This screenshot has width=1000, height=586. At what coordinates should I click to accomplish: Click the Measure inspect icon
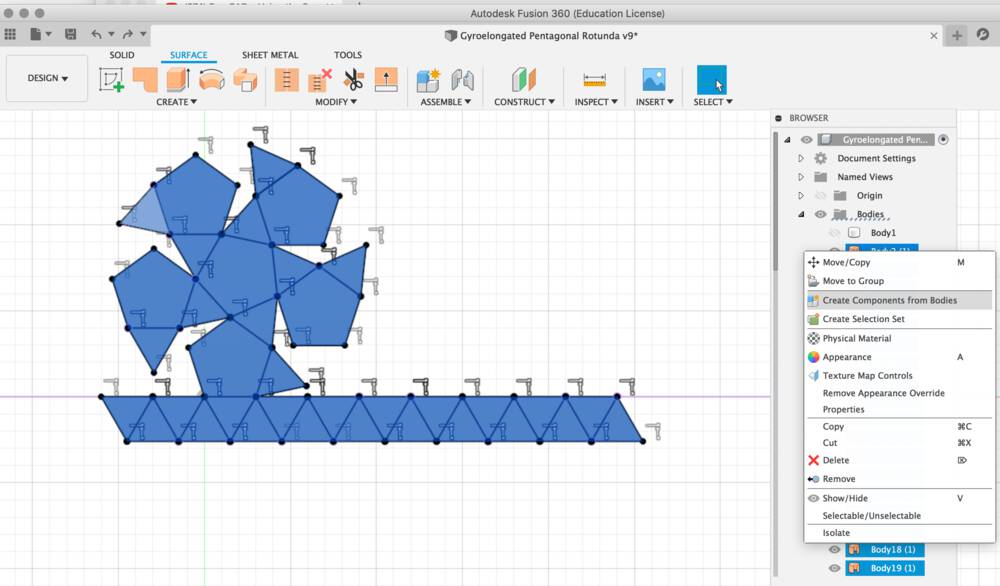pos(595,80)
